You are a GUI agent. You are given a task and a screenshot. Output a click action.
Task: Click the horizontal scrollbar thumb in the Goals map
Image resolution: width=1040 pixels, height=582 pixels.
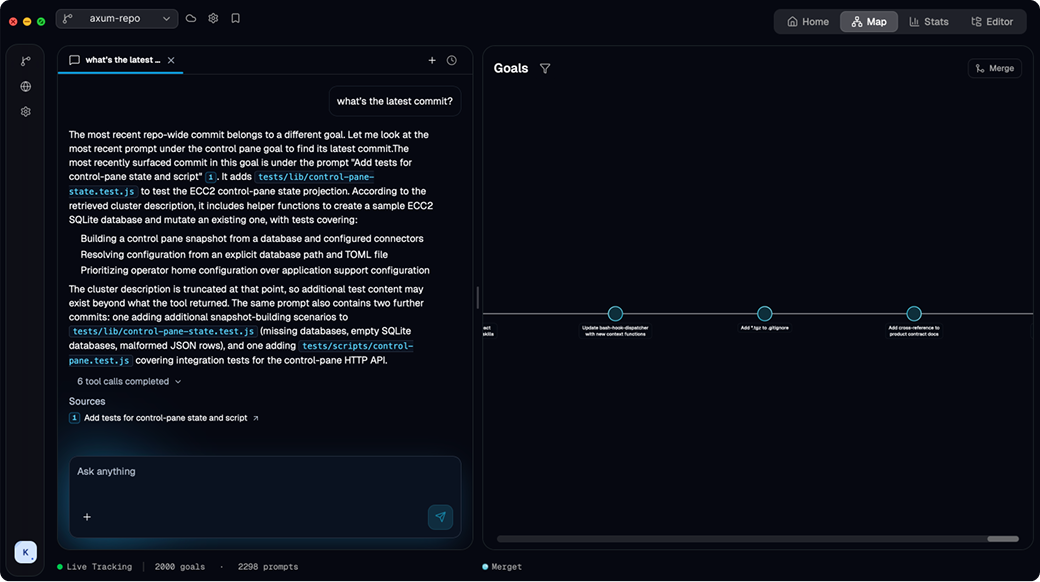1003,539
